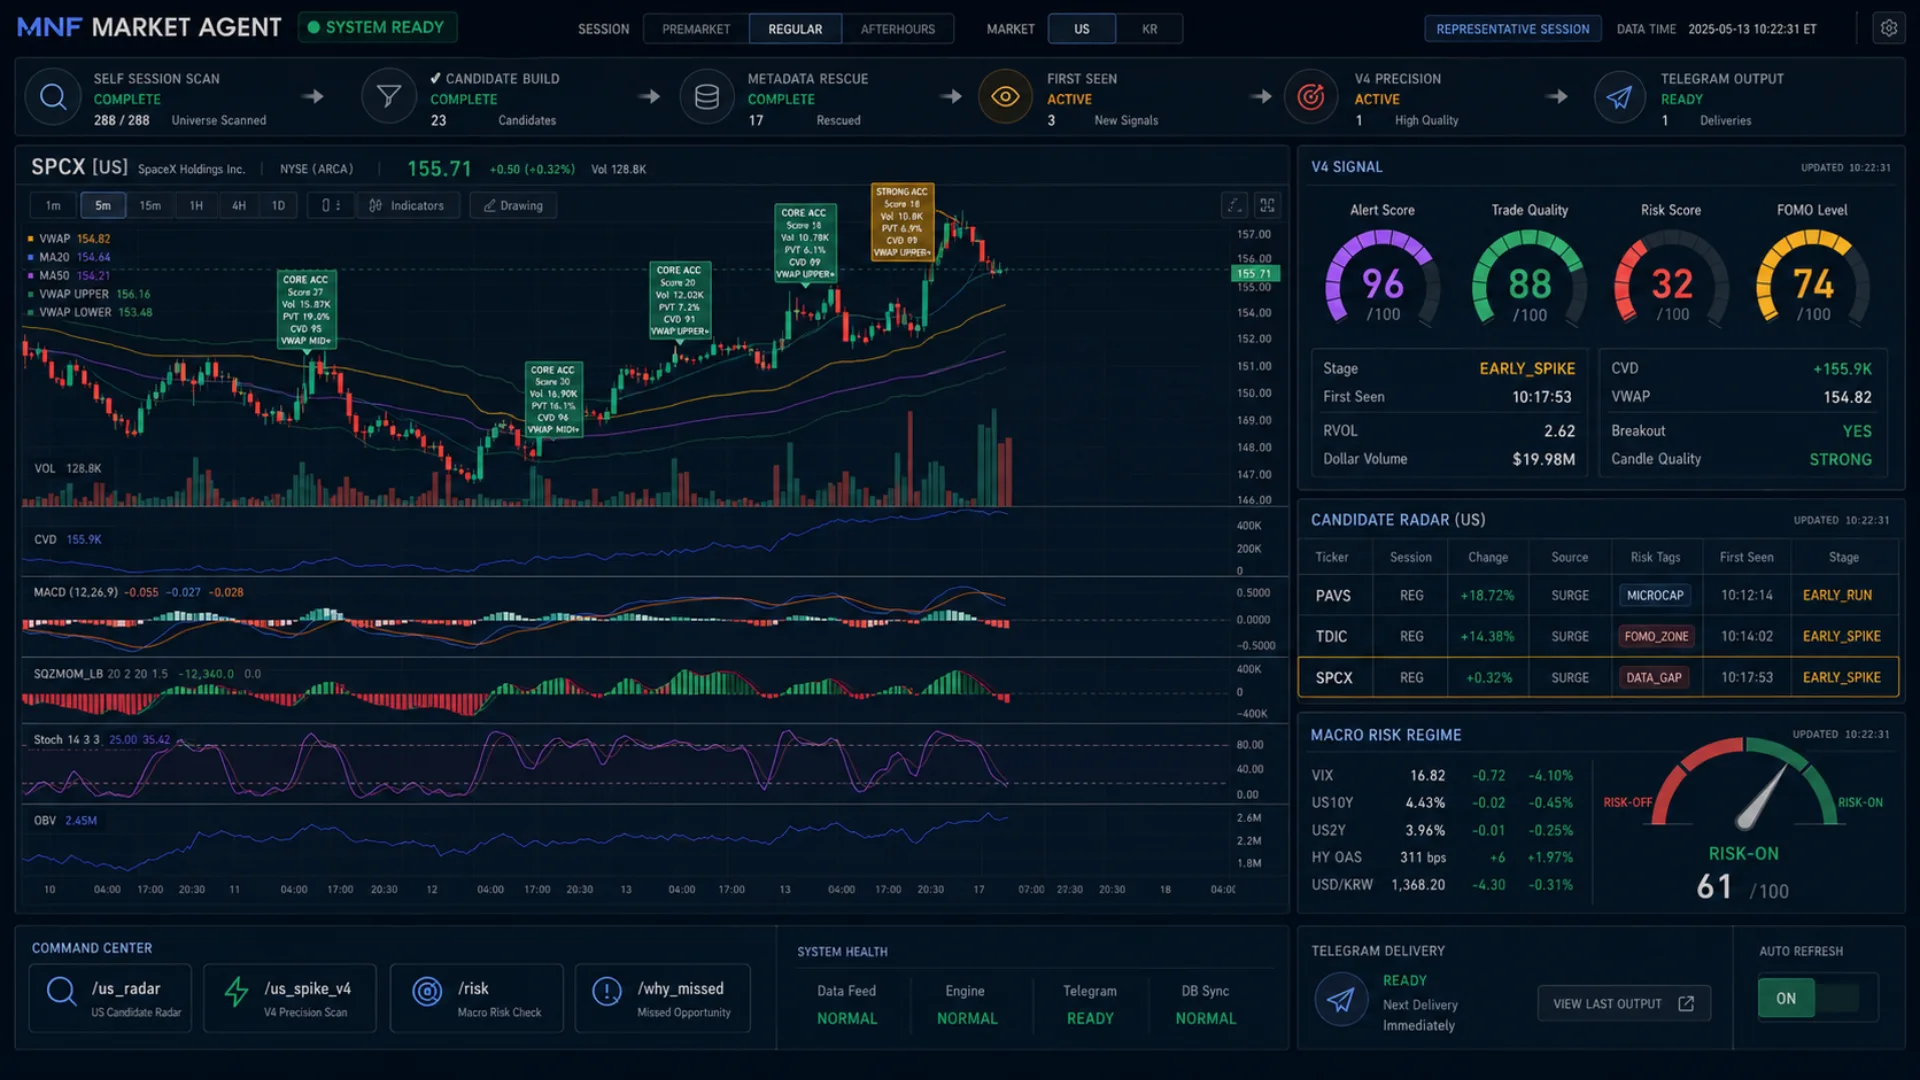Toggle VWAP legend entry on chart

(x=69, y=239)
